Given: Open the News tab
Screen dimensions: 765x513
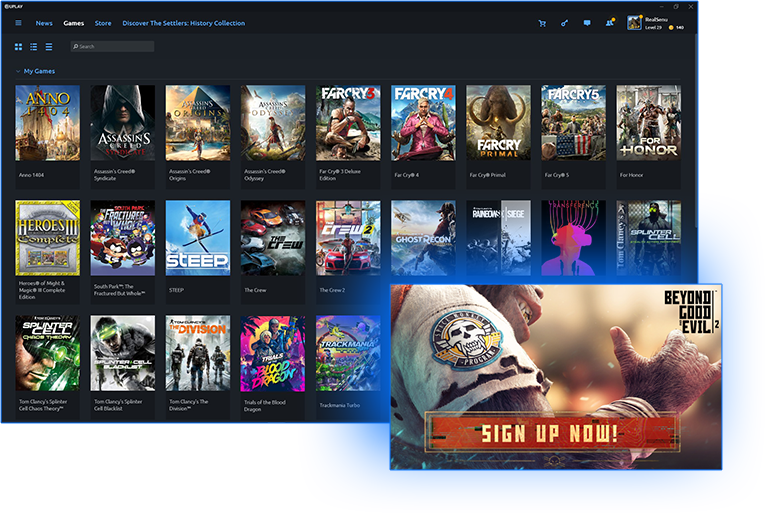Looking at the screenshot, I should (44, 23).
